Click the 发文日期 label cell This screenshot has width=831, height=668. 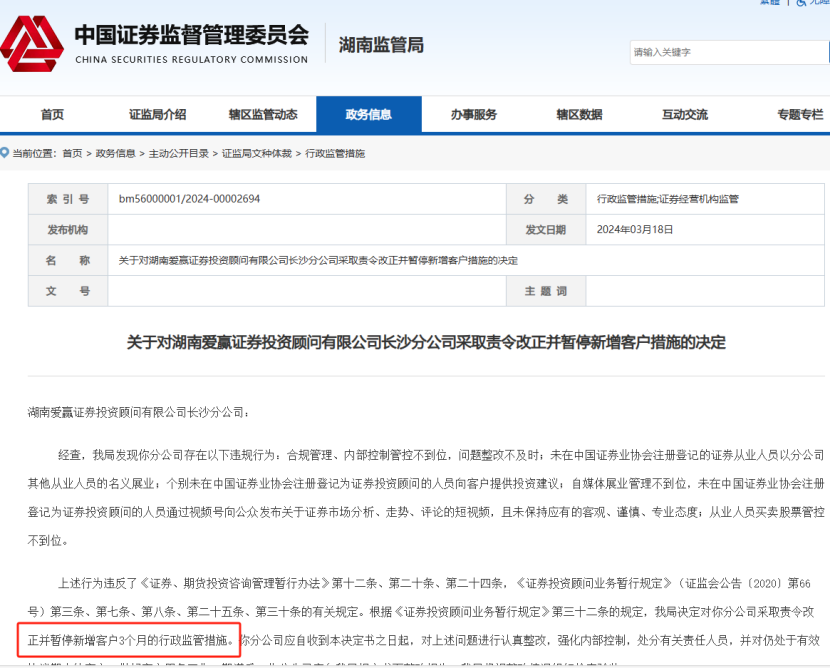click(546, 230)
